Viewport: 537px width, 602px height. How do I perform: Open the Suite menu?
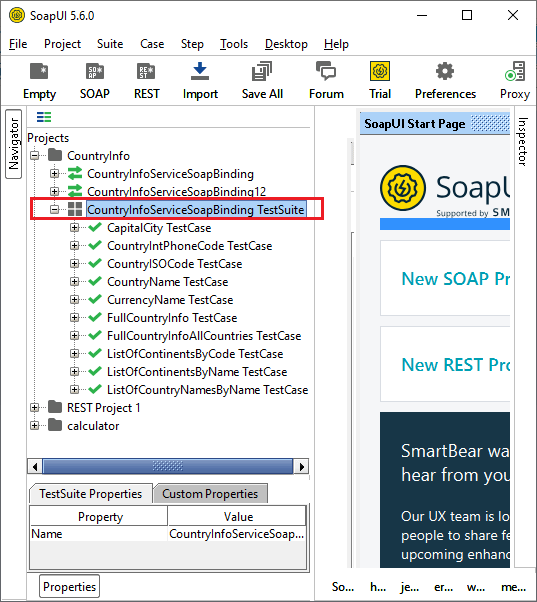pyautogui.click(x=110, y=44)
